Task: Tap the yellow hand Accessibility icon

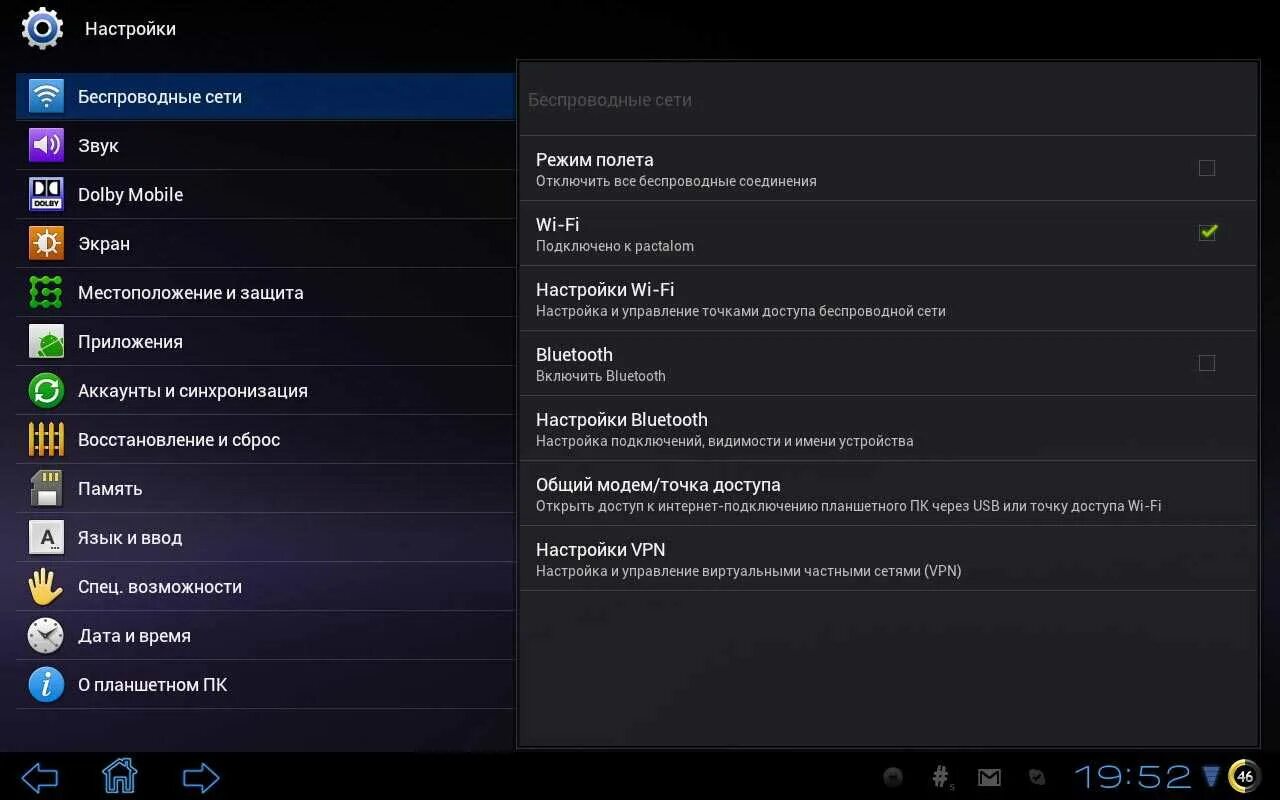Action: tap(46, 586)
